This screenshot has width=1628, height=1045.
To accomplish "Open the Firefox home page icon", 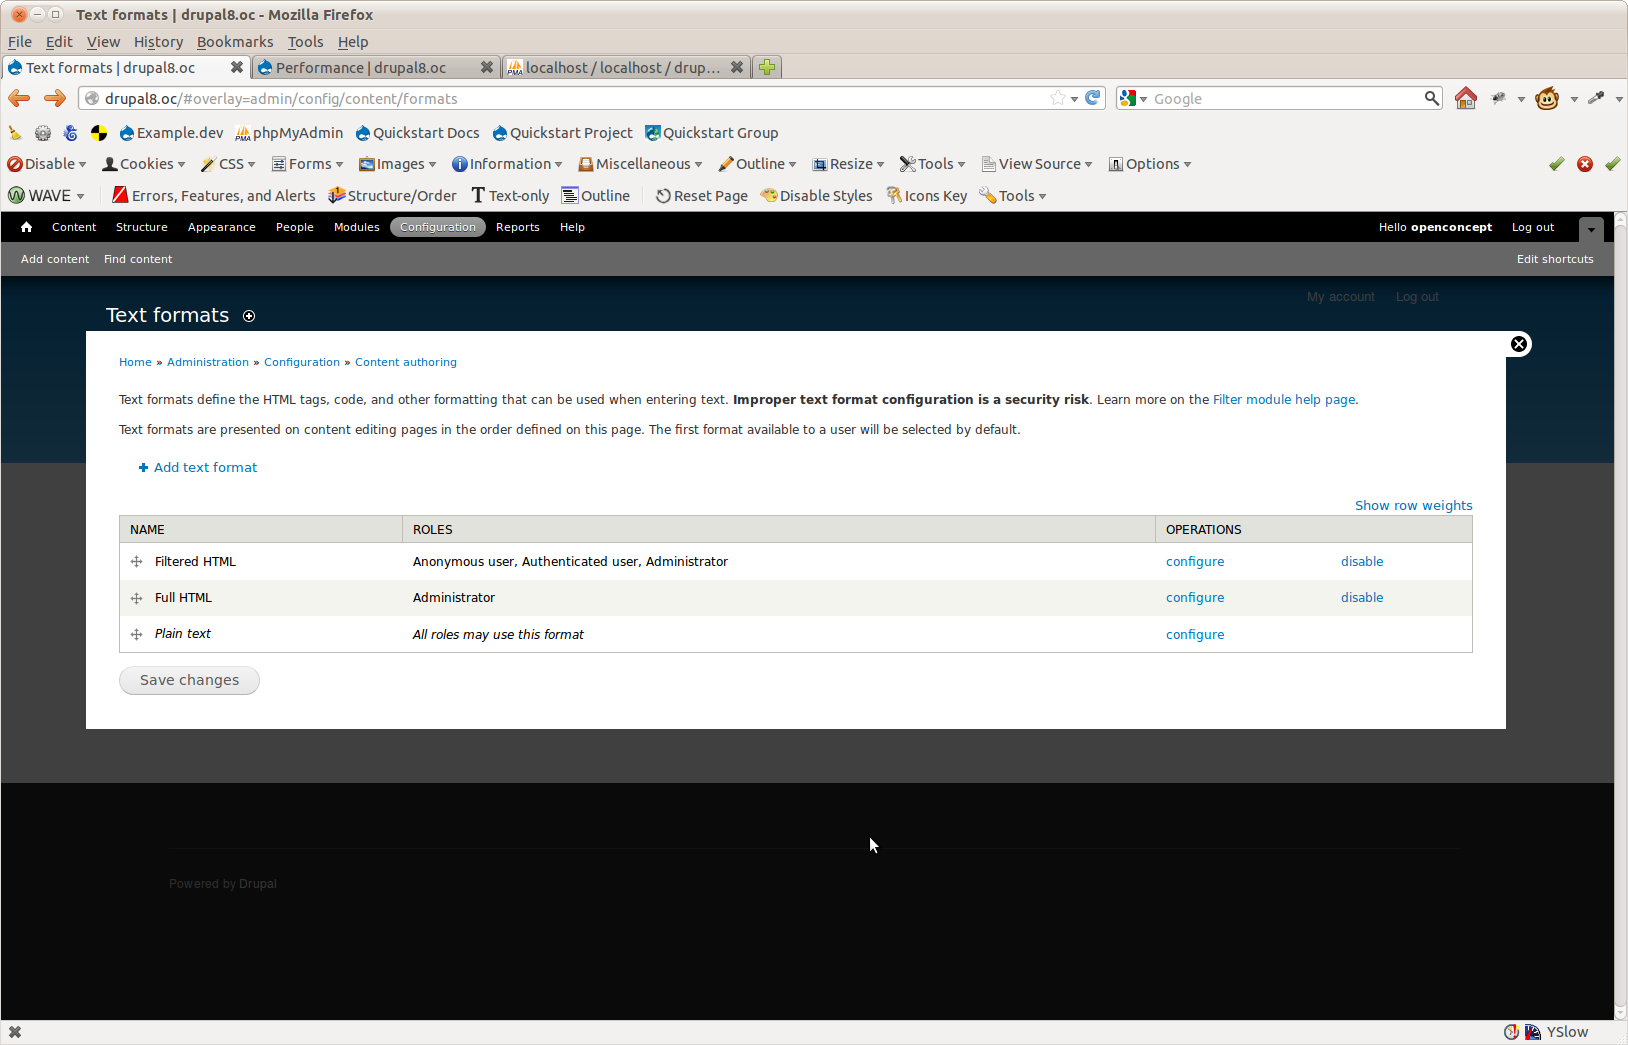I will pos(1466,98).
